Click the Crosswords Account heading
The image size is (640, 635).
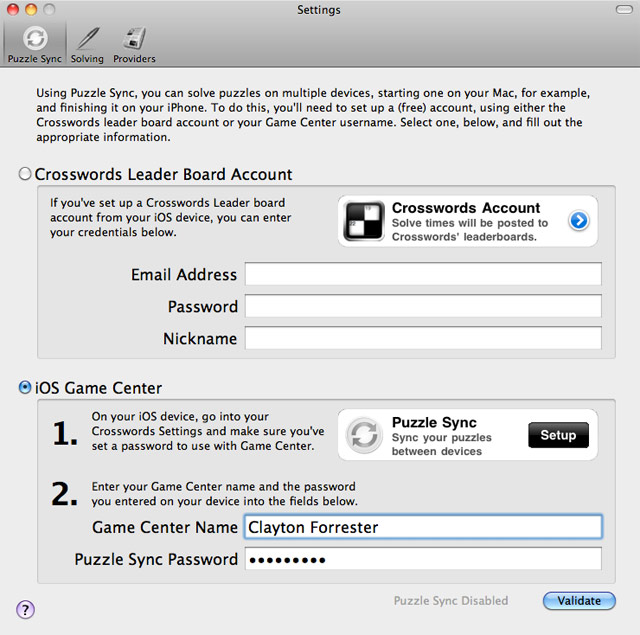466,208
